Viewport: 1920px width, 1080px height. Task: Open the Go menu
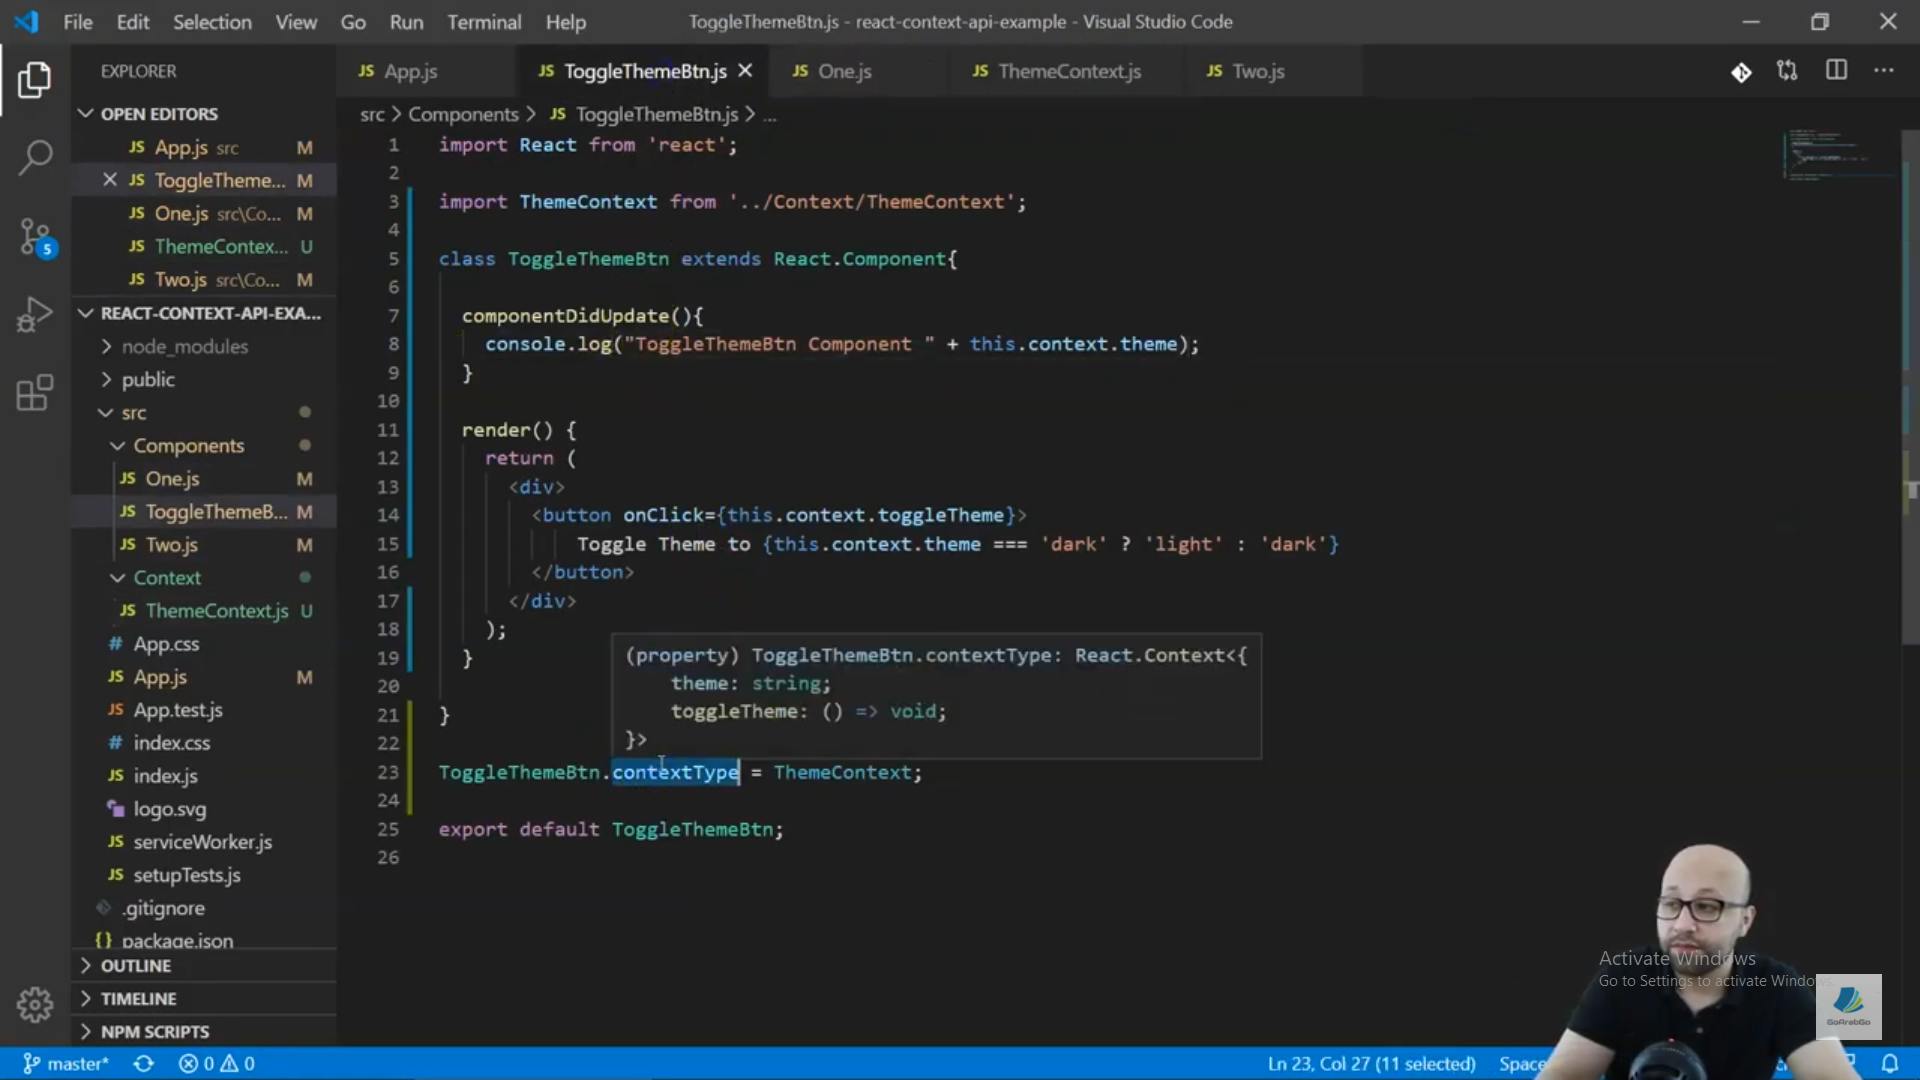[353, 22]
